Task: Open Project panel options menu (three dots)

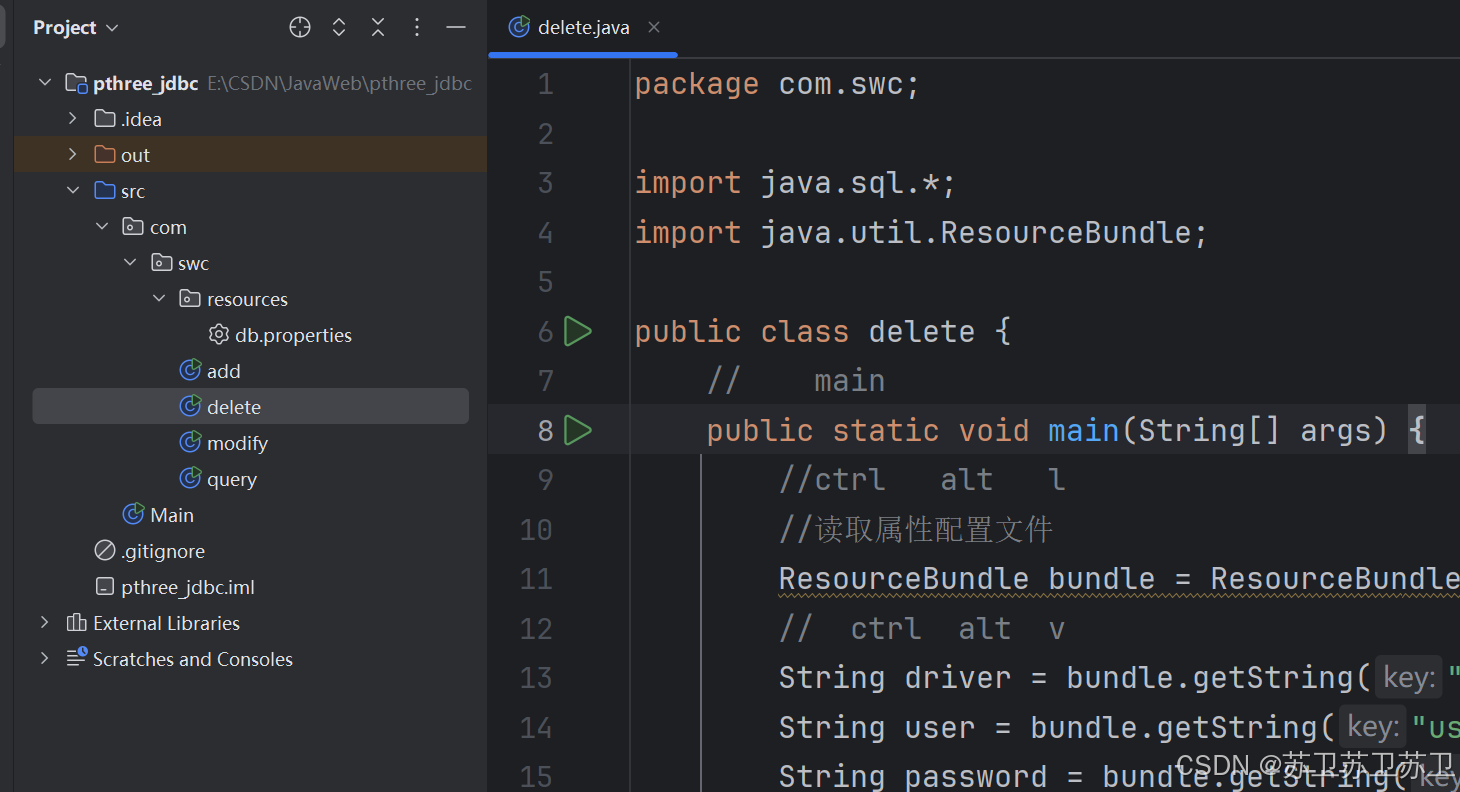Action: point(417,27)
